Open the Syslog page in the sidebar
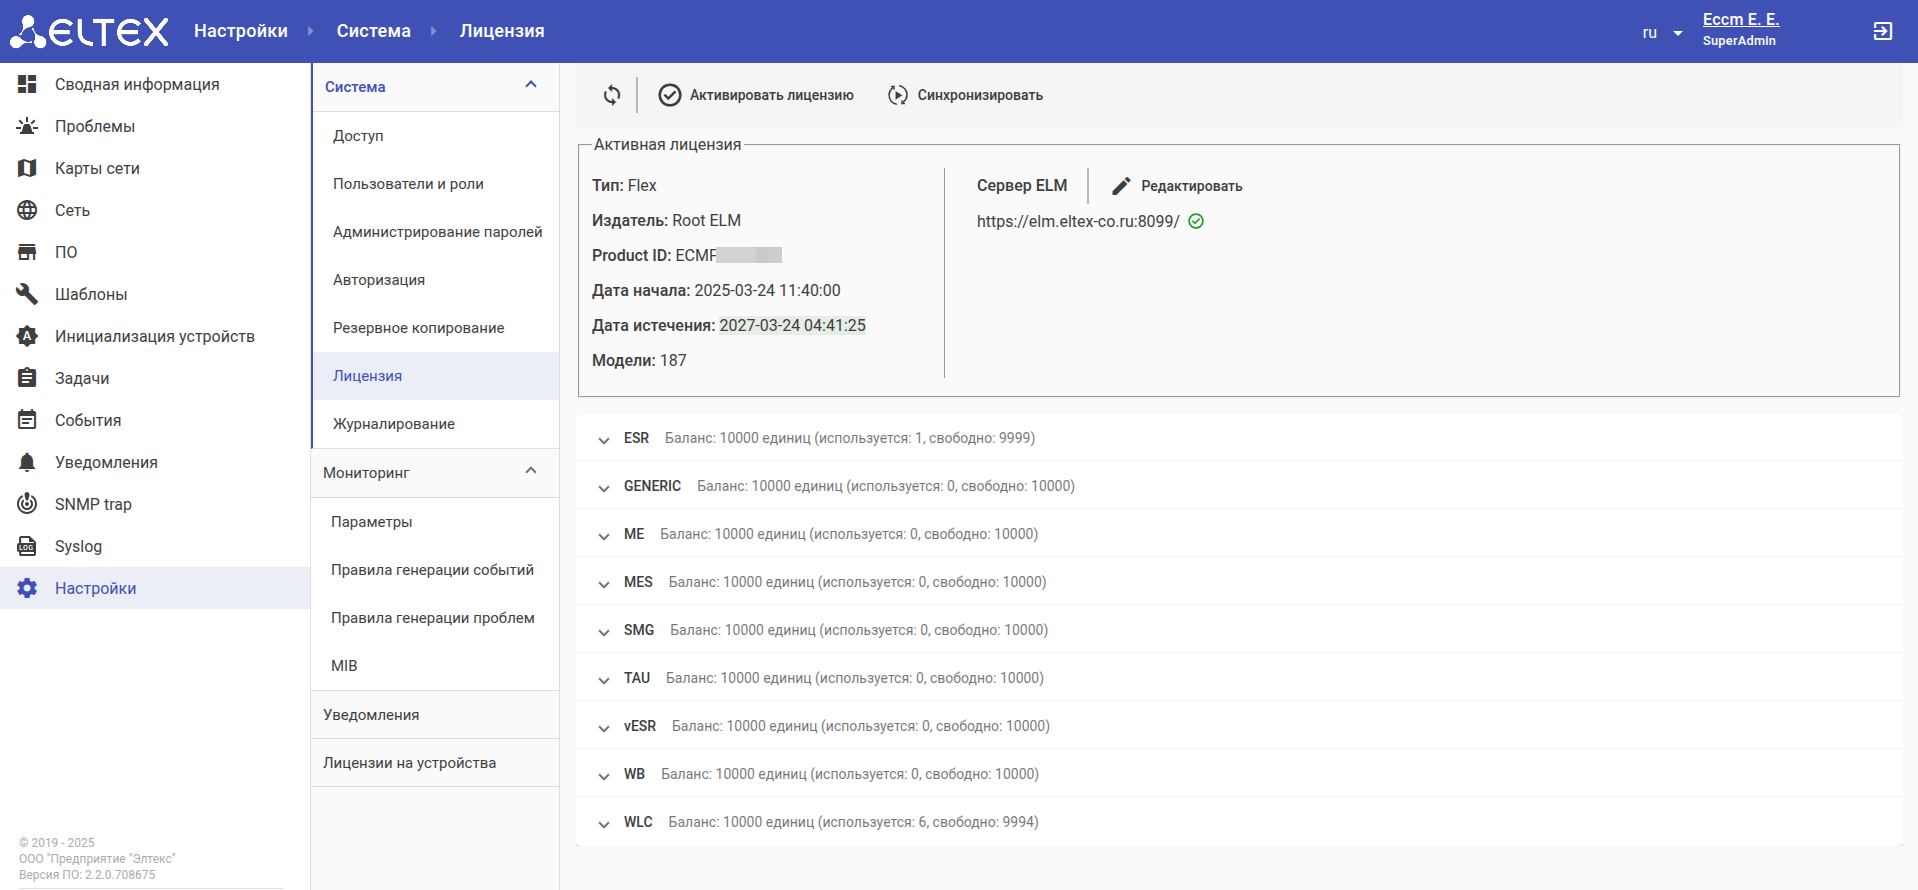The height and width of the screenshot is (890, 1918). (x=78, y=546)
